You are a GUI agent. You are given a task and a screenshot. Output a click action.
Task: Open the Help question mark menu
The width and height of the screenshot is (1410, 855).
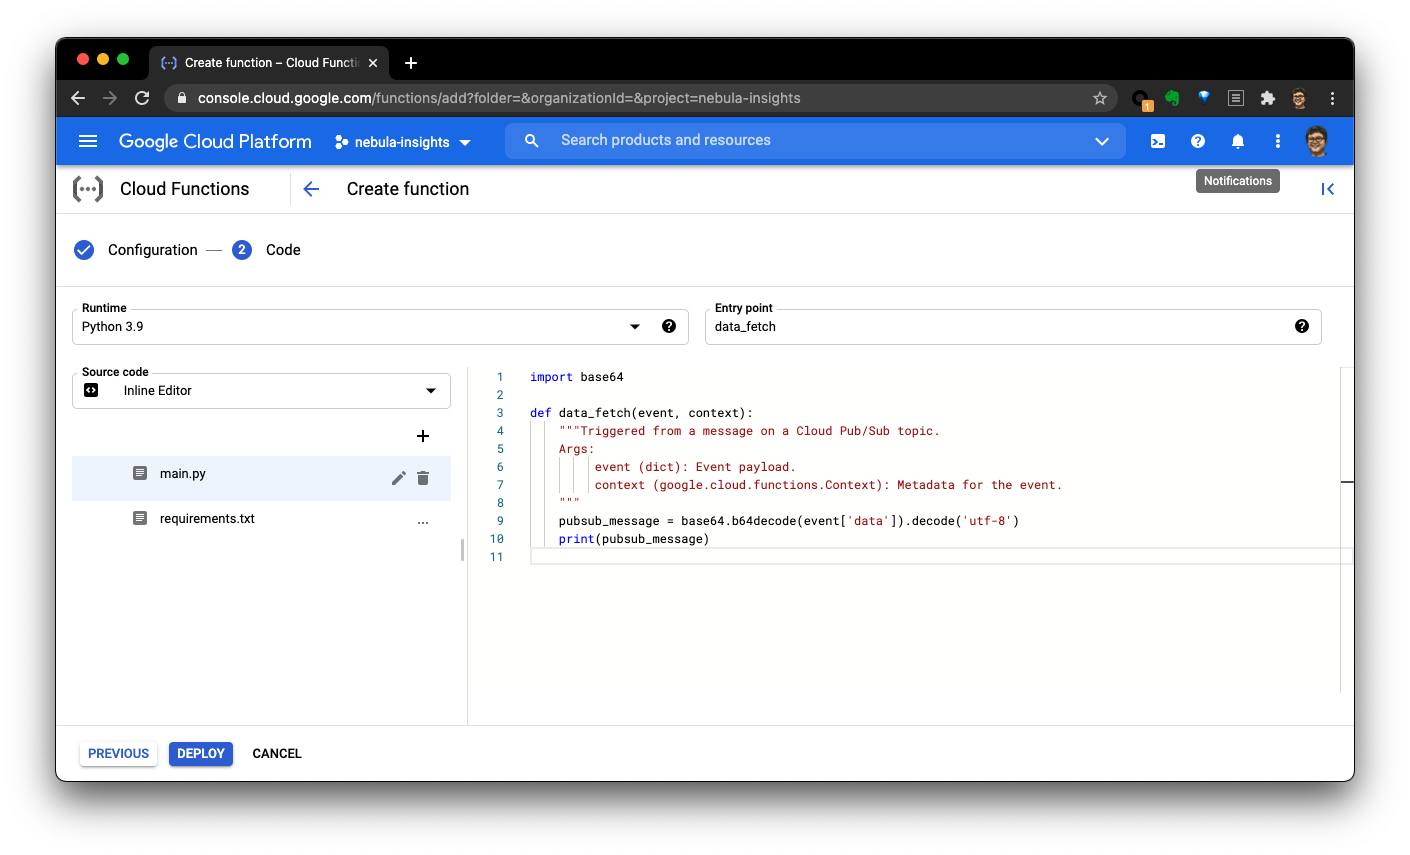1198,141
